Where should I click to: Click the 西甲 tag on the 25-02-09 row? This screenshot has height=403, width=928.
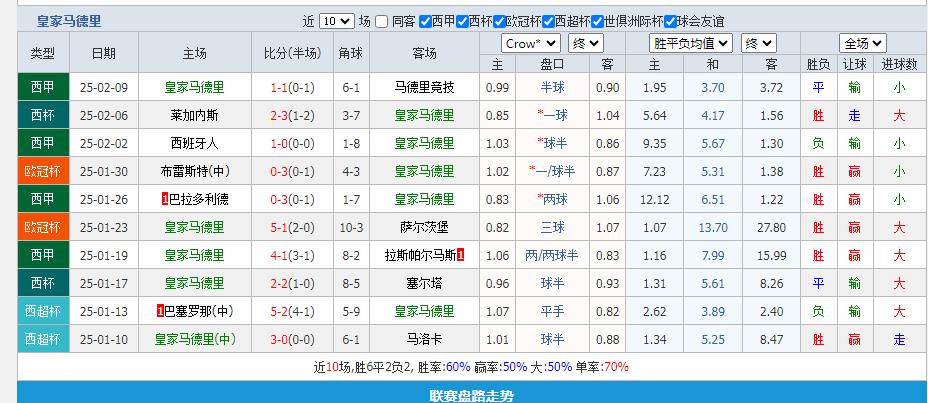(43, 88)
